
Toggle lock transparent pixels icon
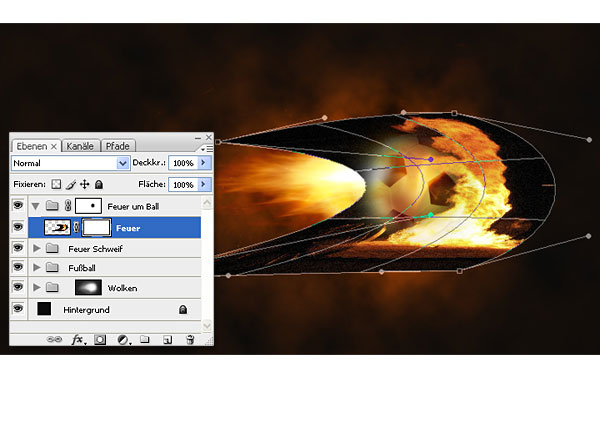tap(56, 184)
